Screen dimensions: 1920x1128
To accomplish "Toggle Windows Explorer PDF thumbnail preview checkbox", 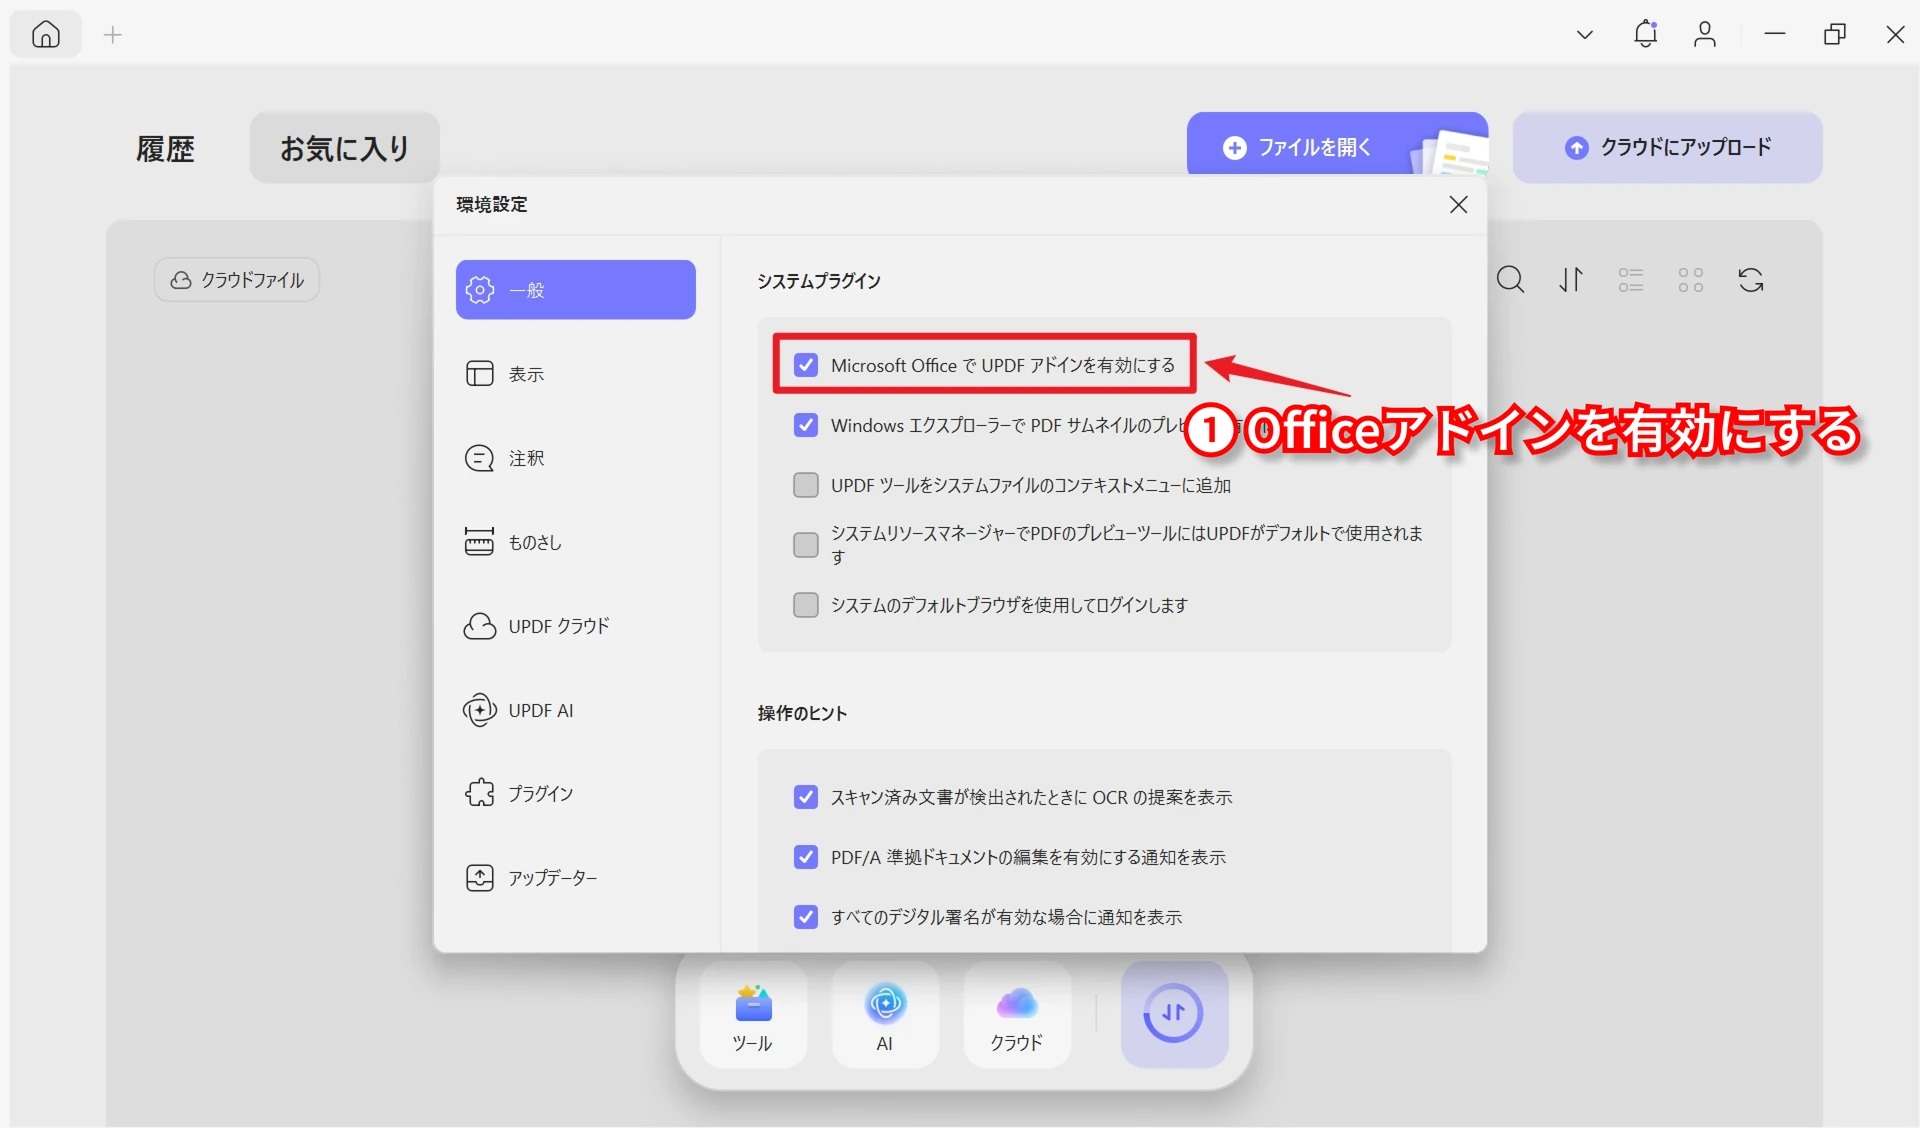I will pyautogui.click(x=806, y=425).
